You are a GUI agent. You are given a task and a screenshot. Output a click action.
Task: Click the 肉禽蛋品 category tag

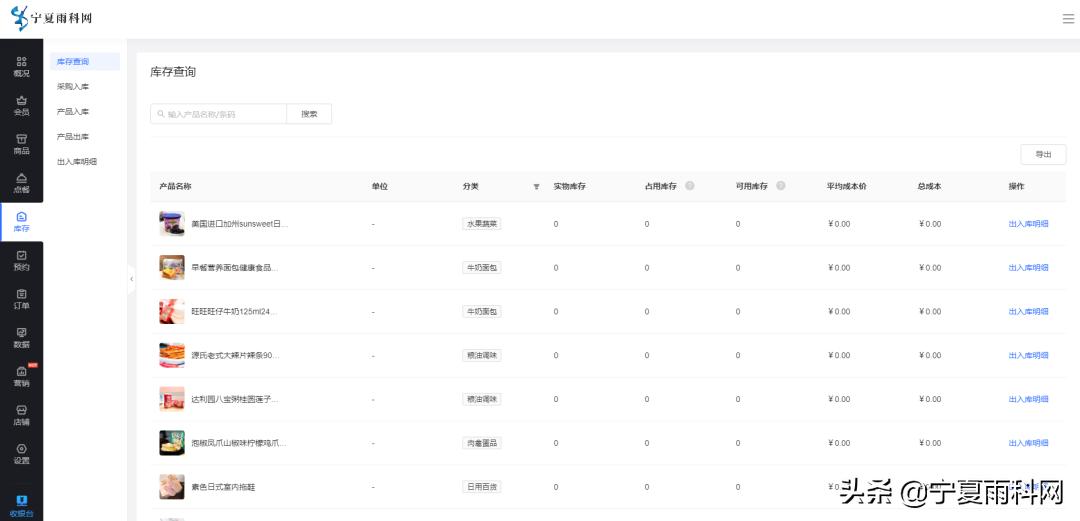click(481, 443)
